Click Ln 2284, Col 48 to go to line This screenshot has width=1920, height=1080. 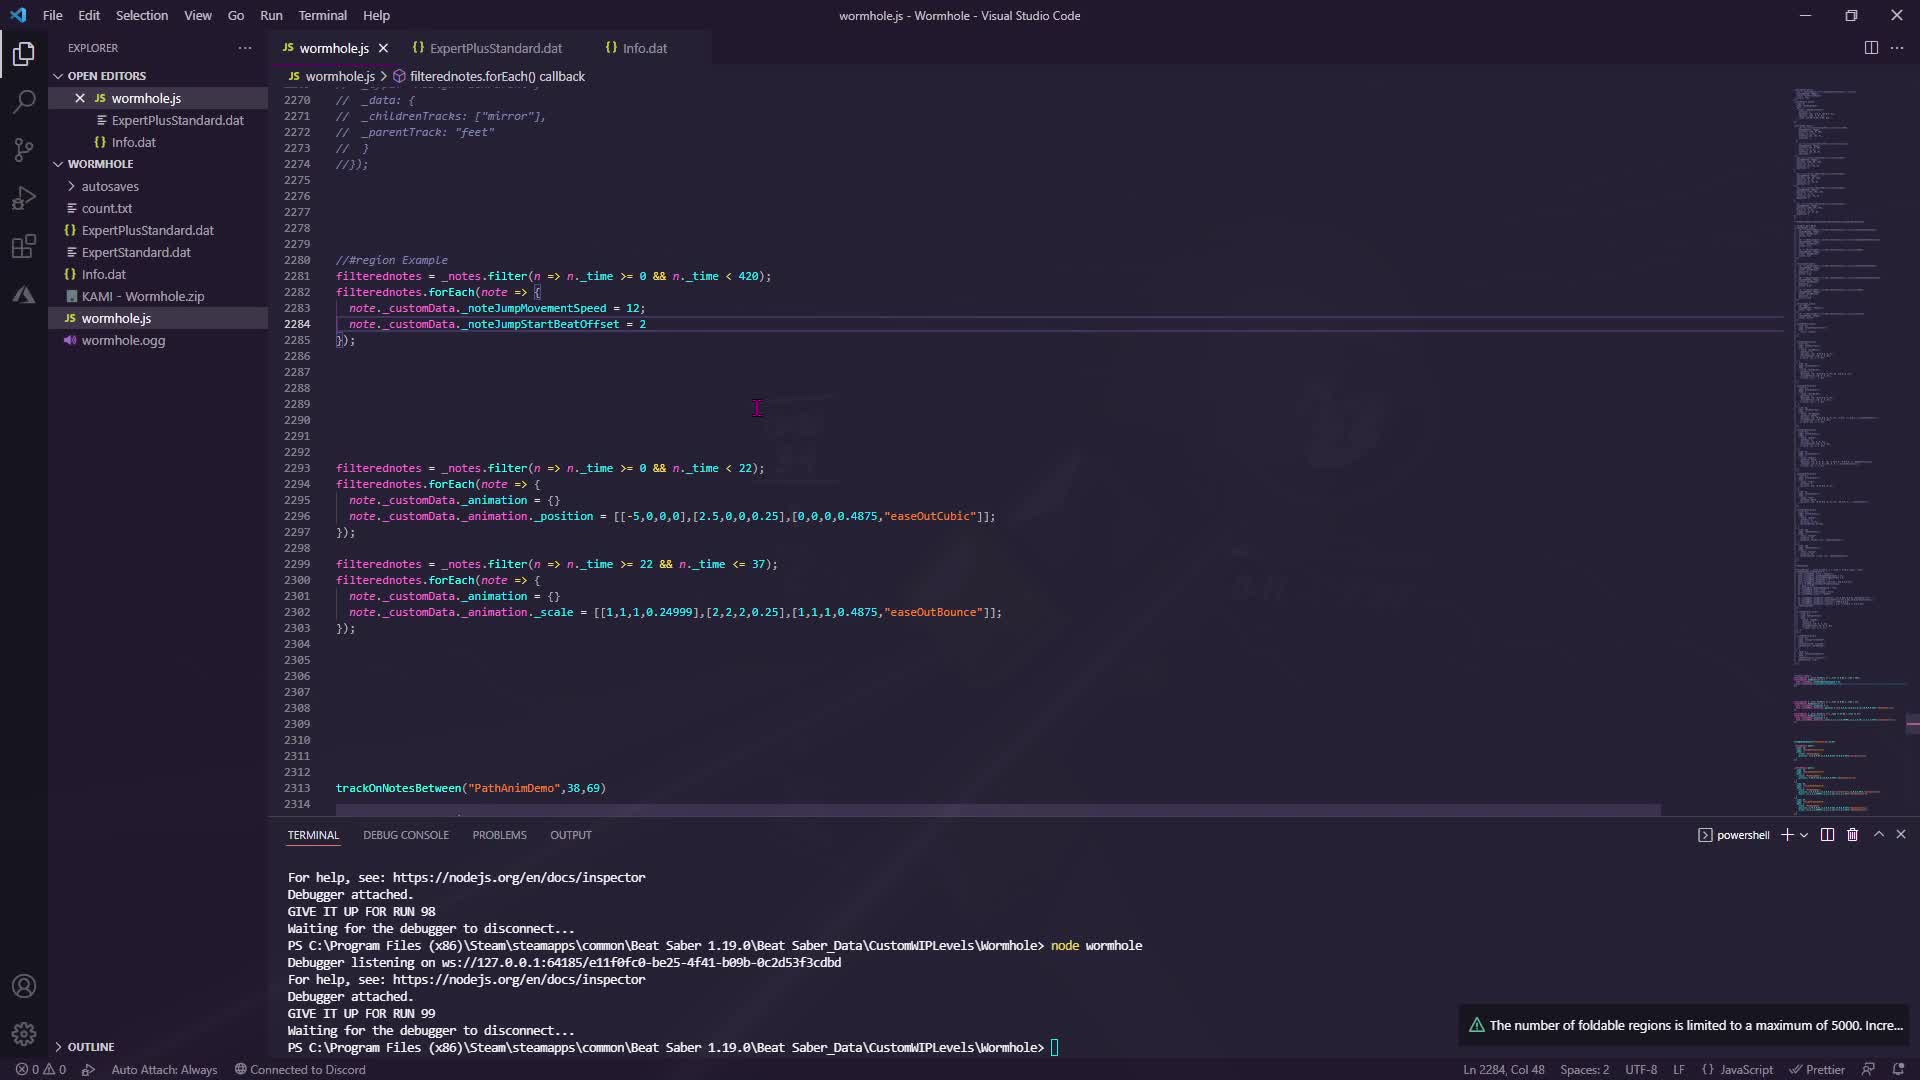1504,1069
